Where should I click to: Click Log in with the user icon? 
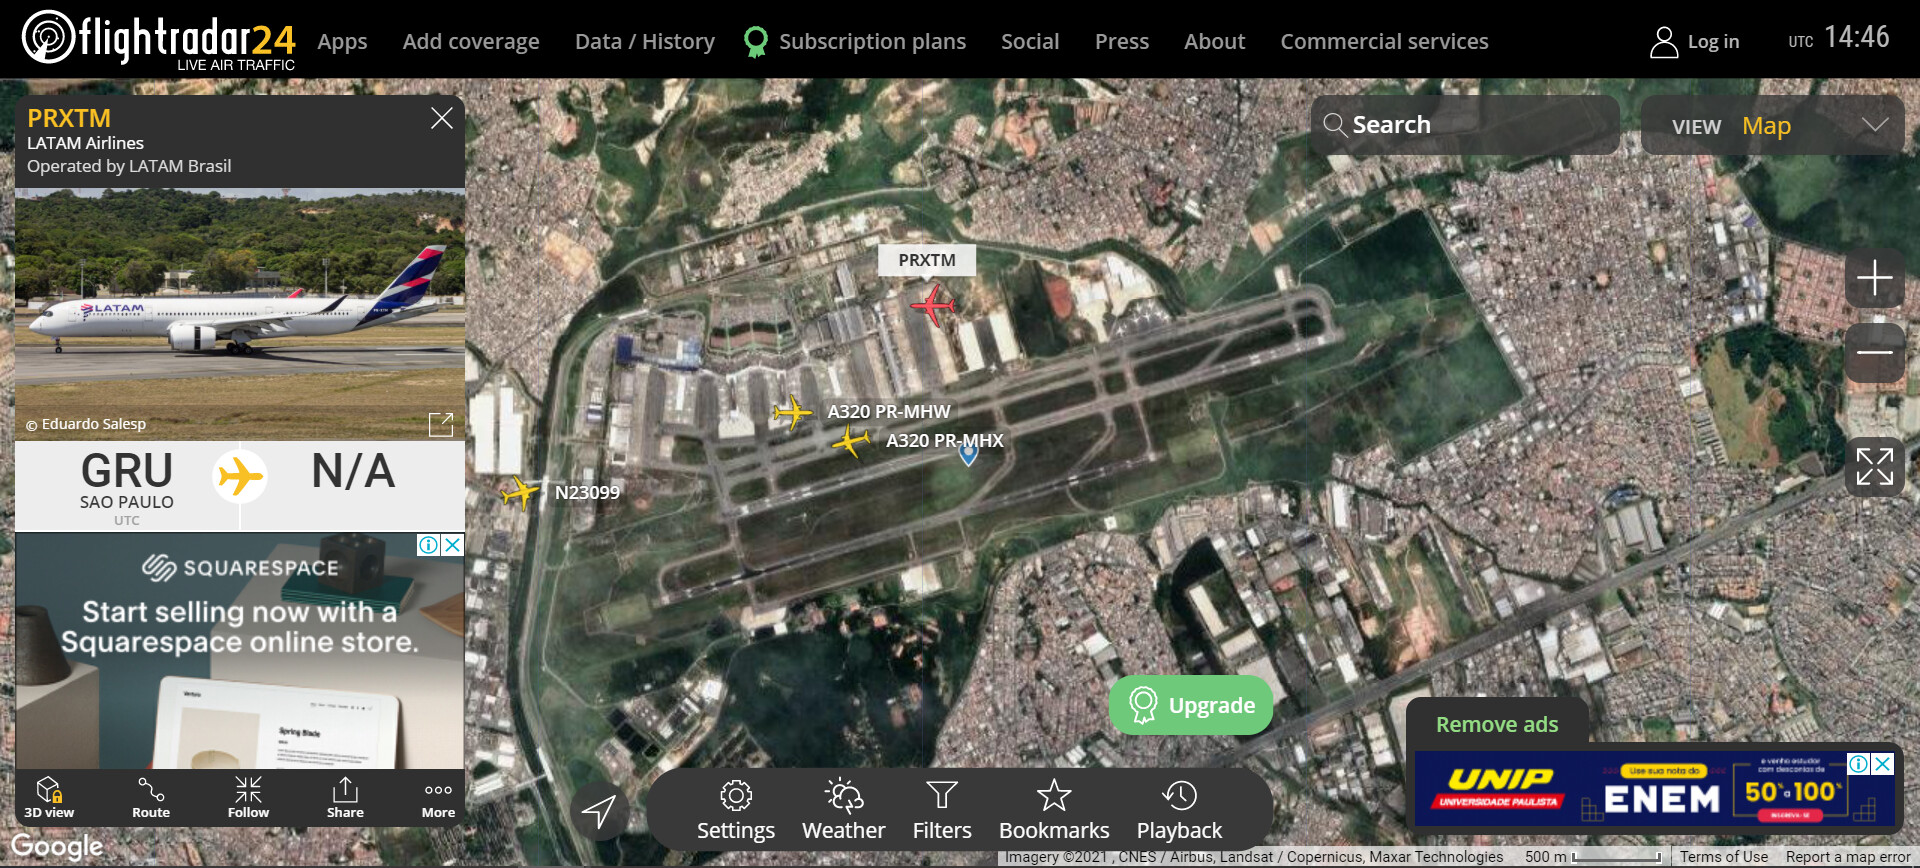pyautogui.click(x=1695, y=42)
